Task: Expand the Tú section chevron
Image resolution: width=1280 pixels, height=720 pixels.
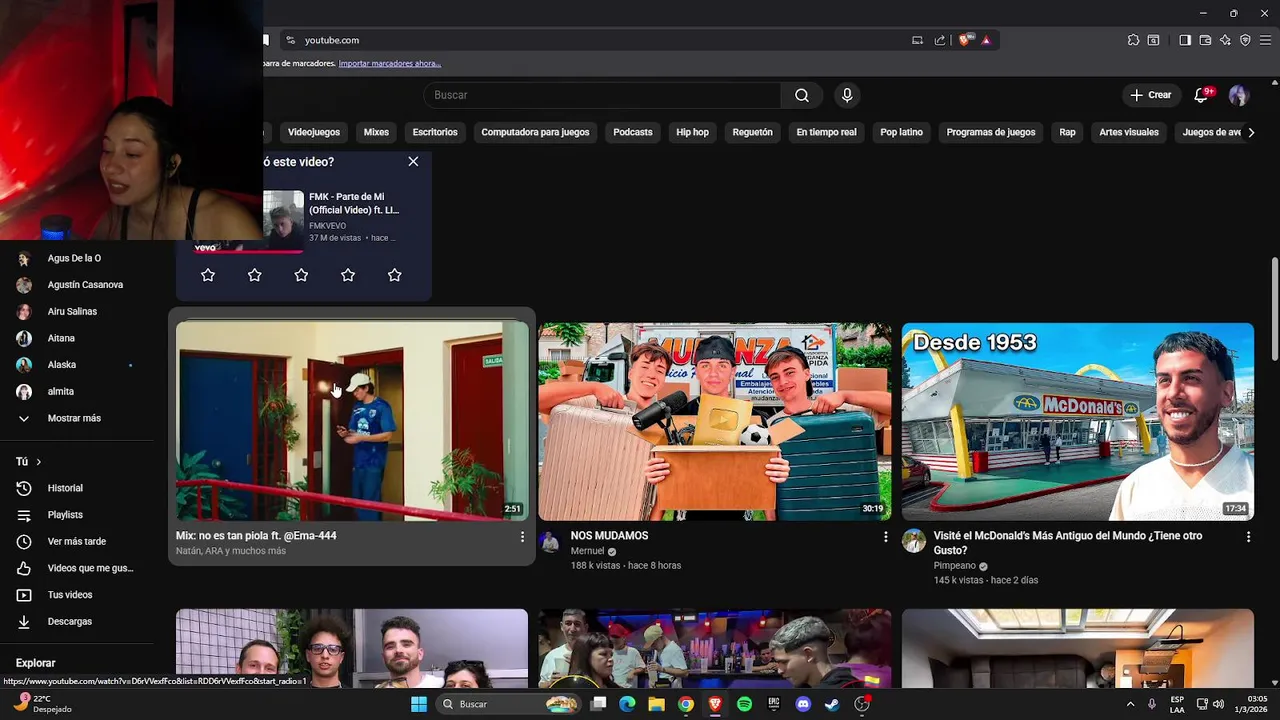Action: [39, 462]
